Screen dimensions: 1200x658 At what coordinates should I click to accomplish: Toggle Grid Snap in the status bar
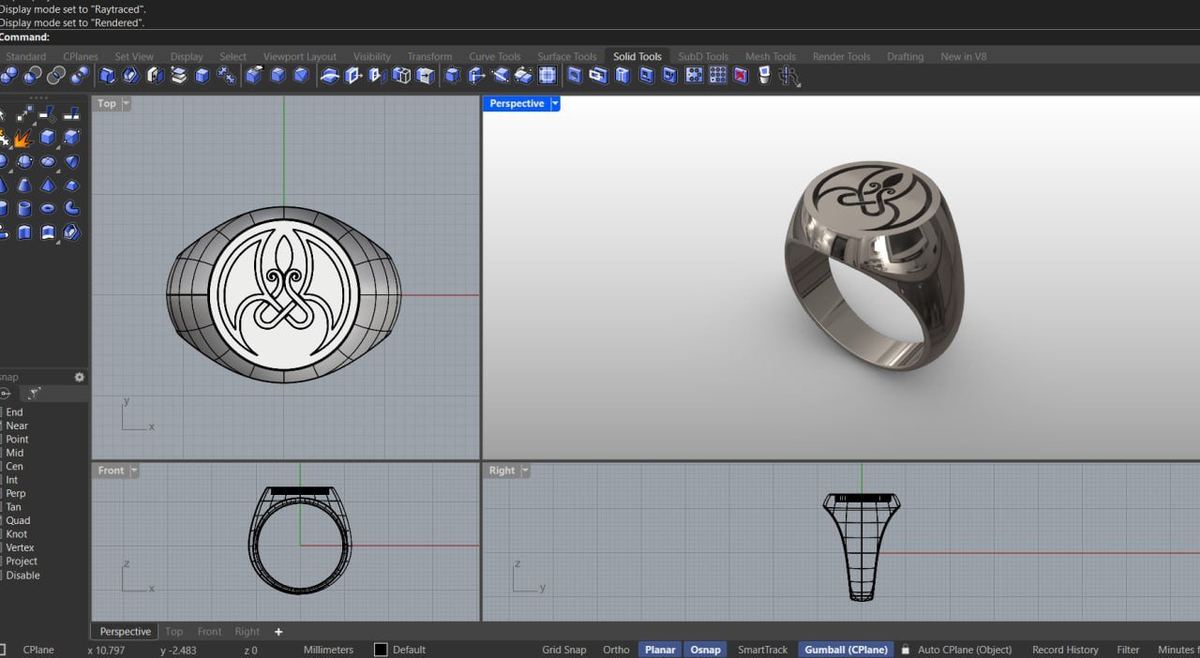tap(564, 650)
